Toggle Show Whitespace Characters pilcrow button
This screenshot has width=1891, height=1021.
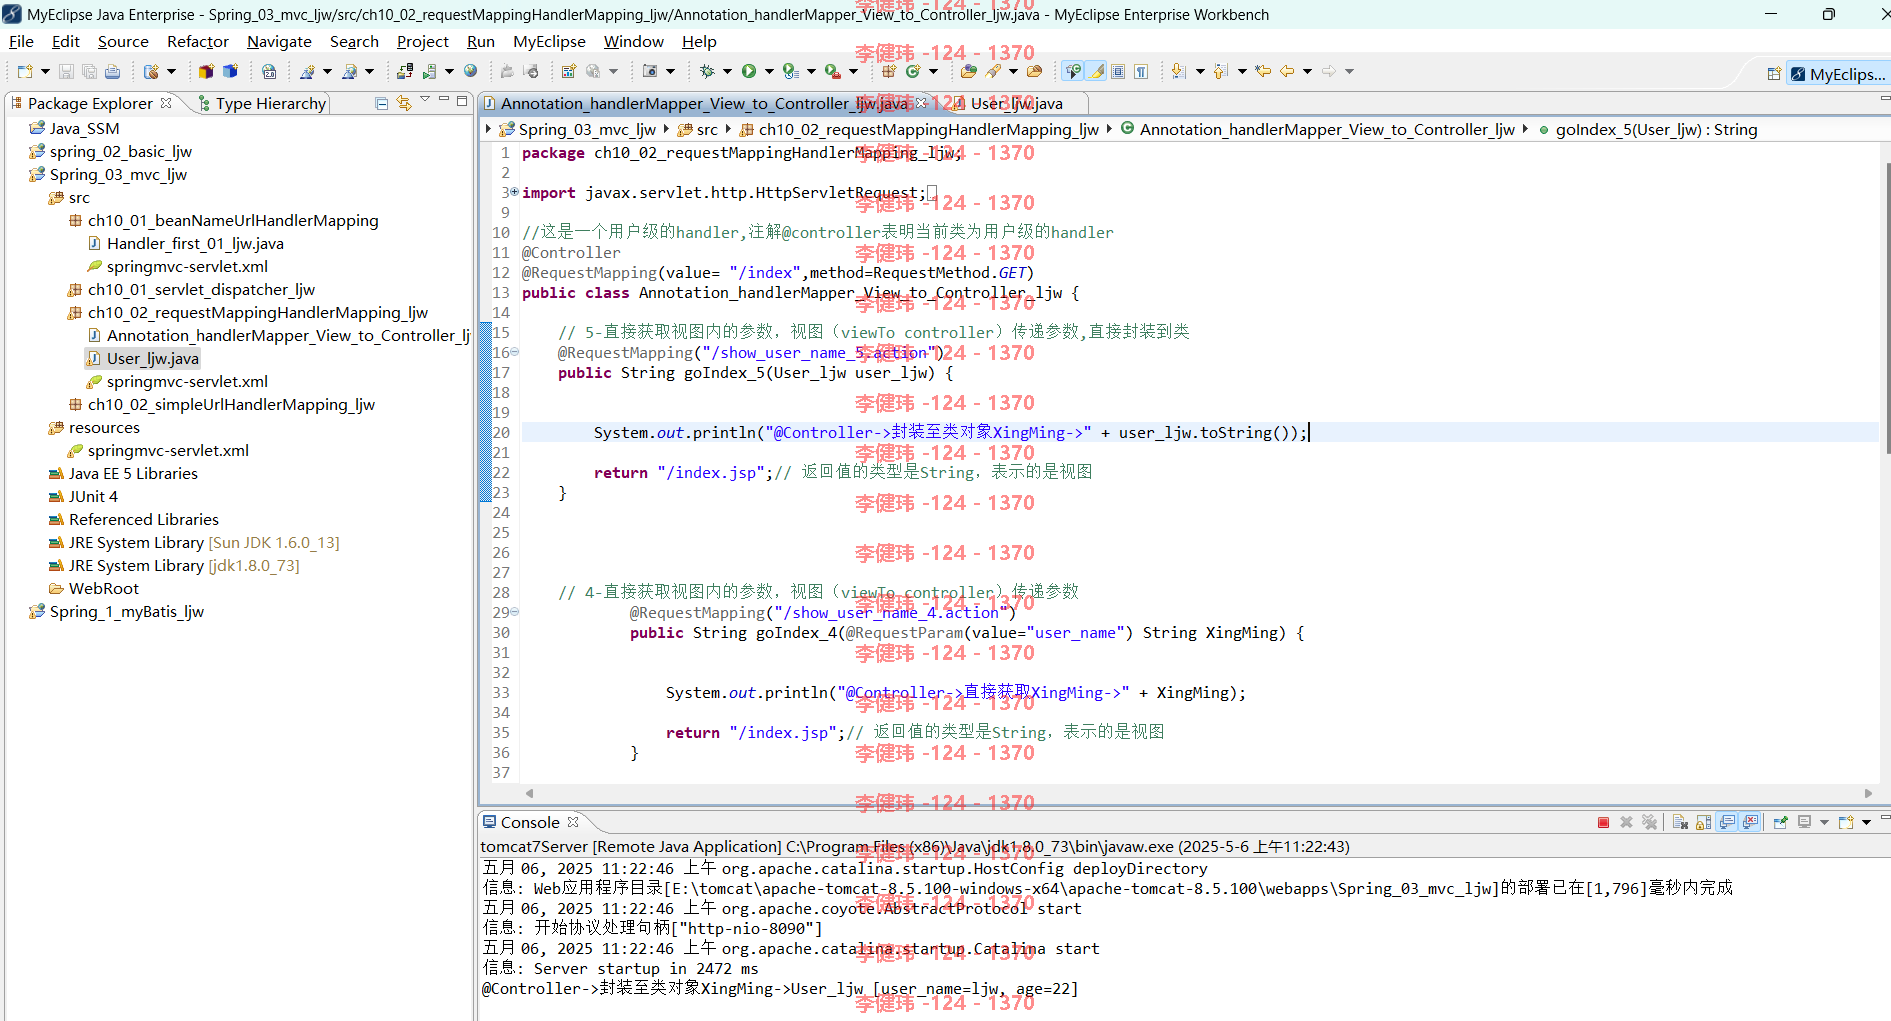(1141, 71)
